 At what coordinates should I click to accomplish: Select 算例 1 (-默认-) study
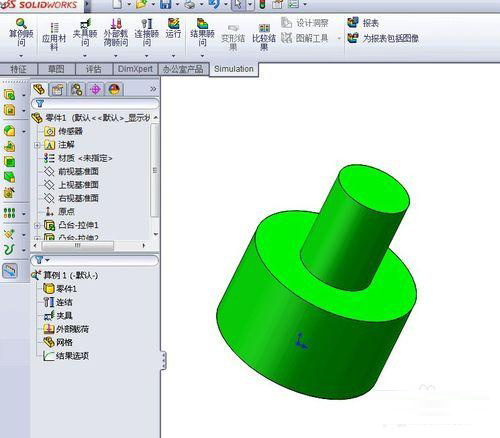pyautogui.click(x=65, y=275)
